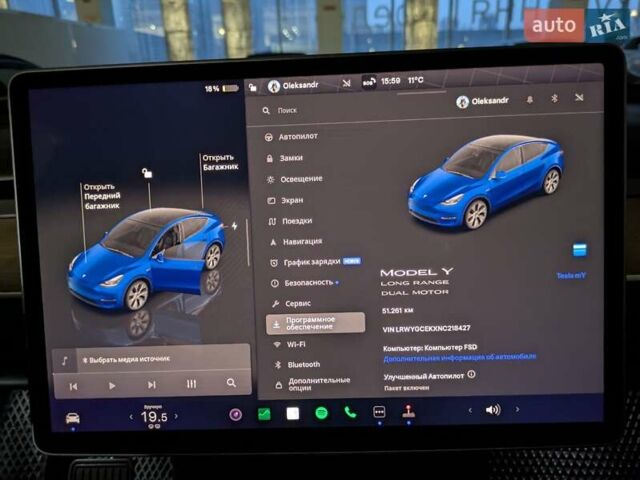Tap the music note icon in the media player
The image size is (640, 480).
(x=64, y=361)
